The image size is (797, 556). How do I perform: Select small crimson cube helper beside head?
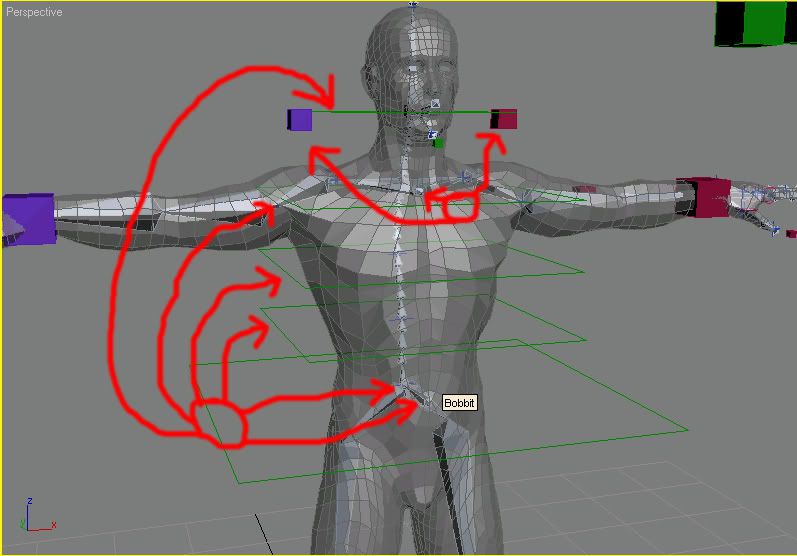point(504,120)
